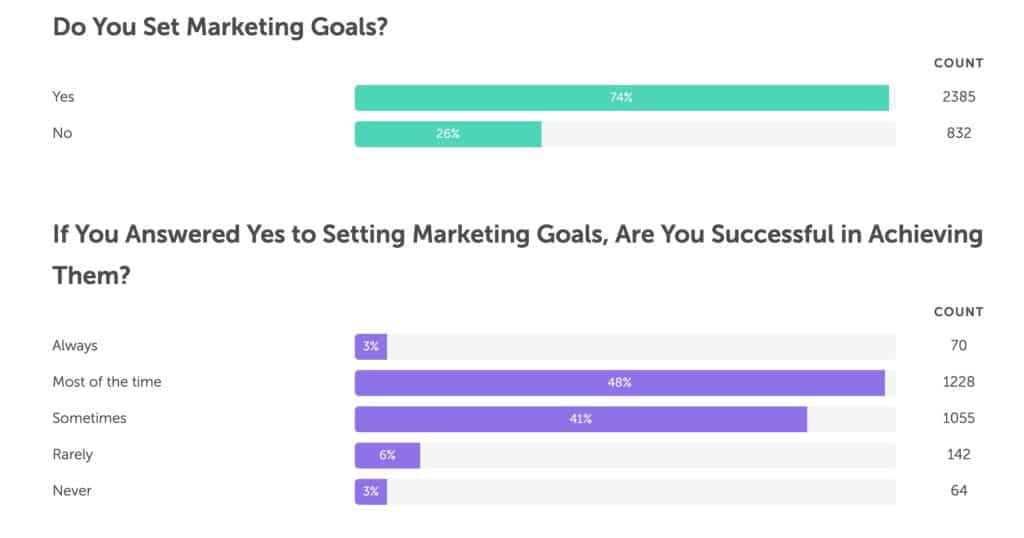The image size is (1024, 538).
Task: Click the green 26% No bar
Action: point(448,134)
